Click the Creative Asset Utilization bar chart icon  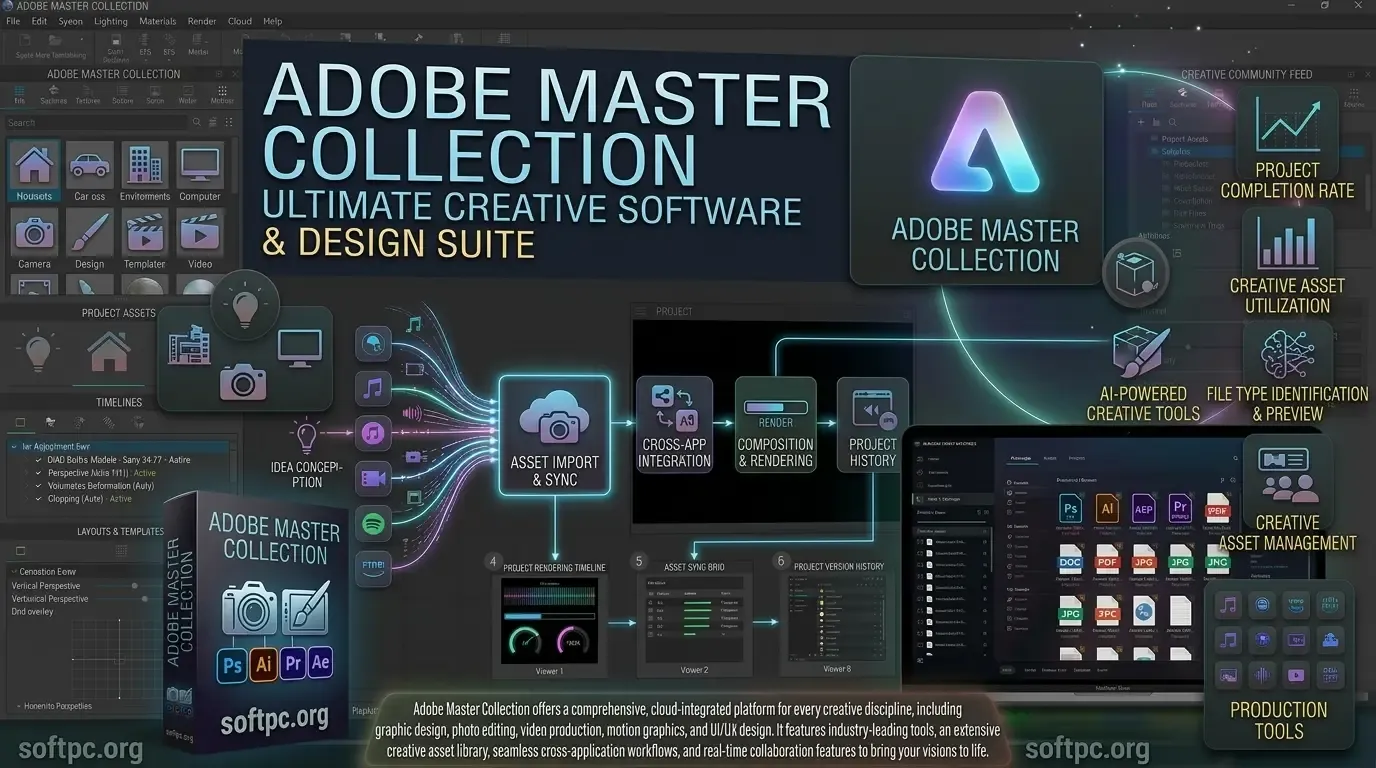(x=1287, y=243)
